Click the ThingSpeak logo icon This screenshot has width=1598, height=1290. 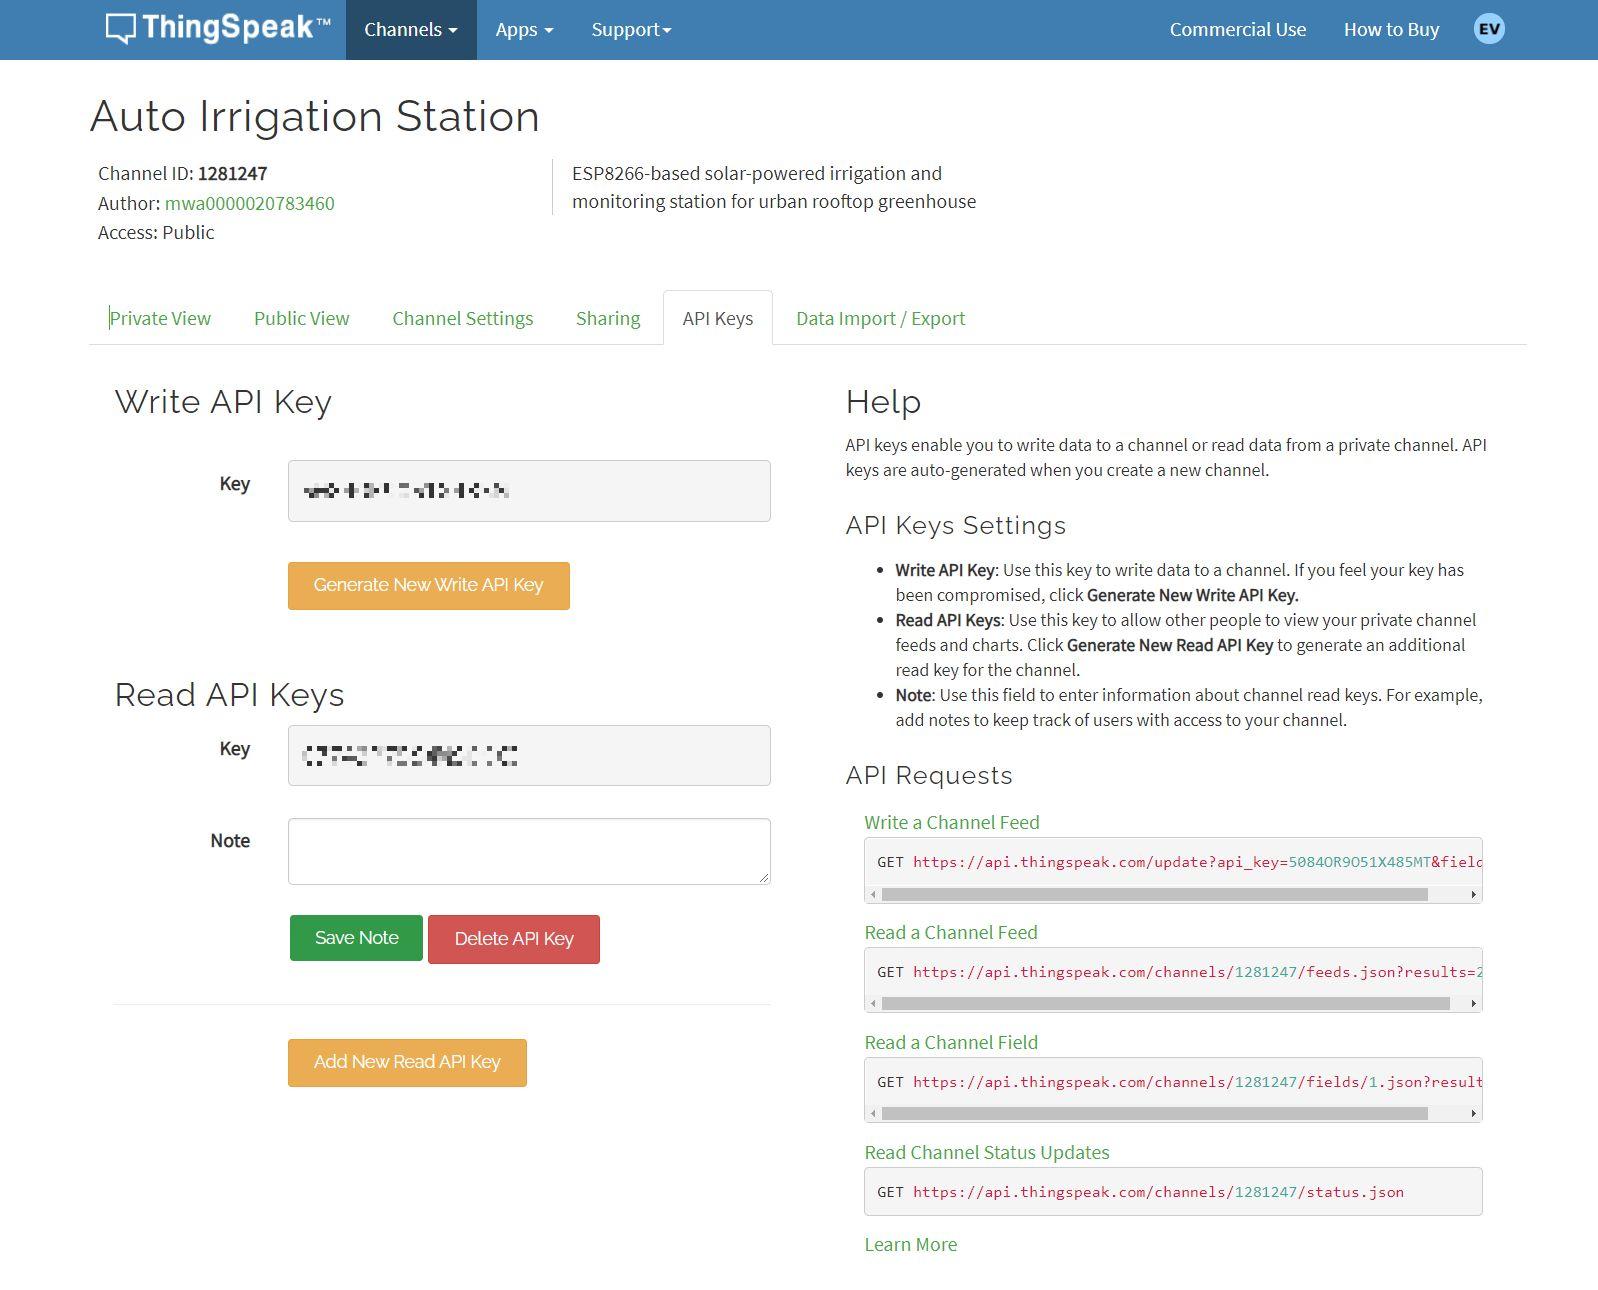[120, 29]
